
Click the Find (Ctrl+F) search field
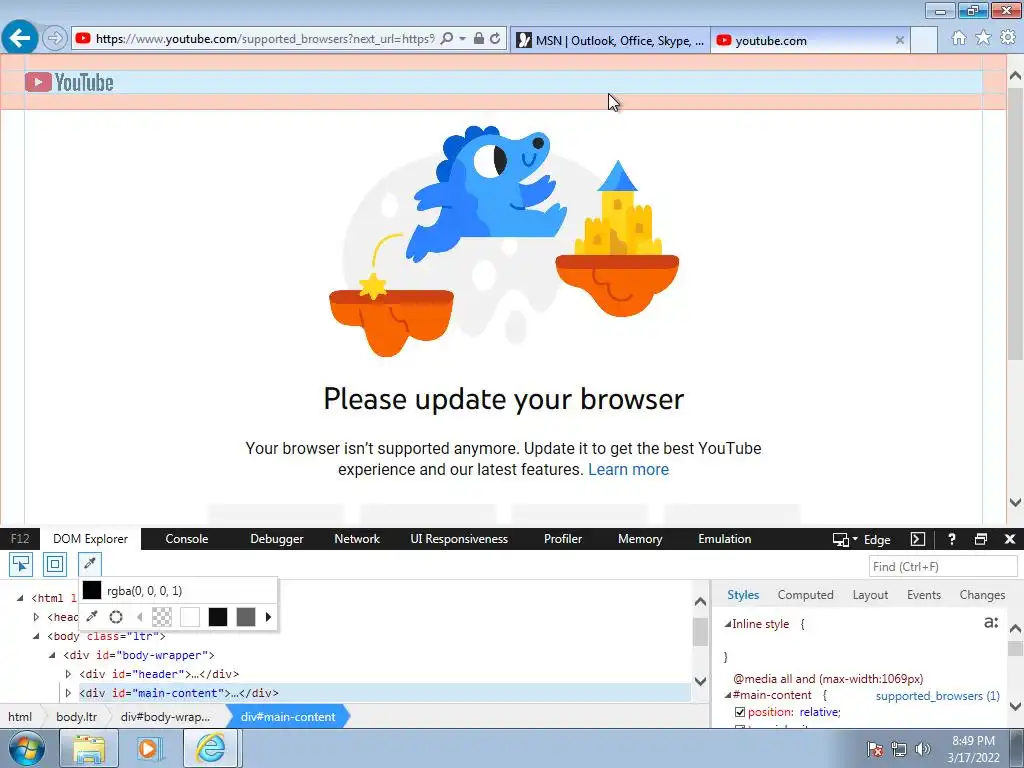942,566
